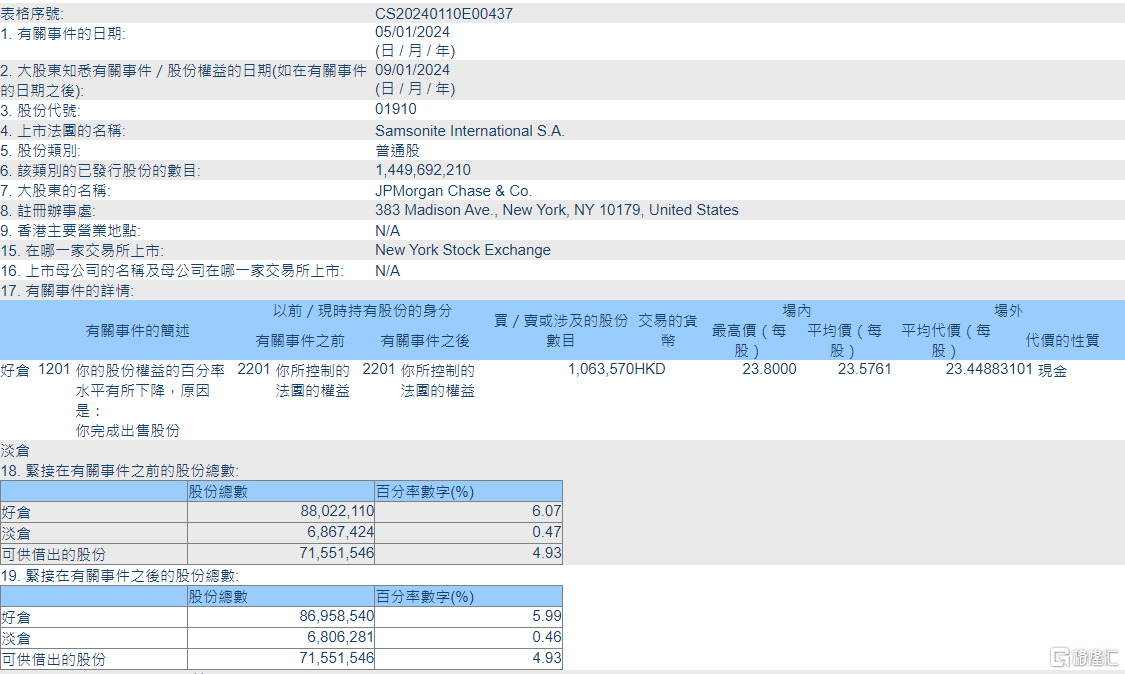The height and width of the screenshot is (674, 1125).
Task: Click issued shares figure 1,449,692,210
Action: pos(423,170)
